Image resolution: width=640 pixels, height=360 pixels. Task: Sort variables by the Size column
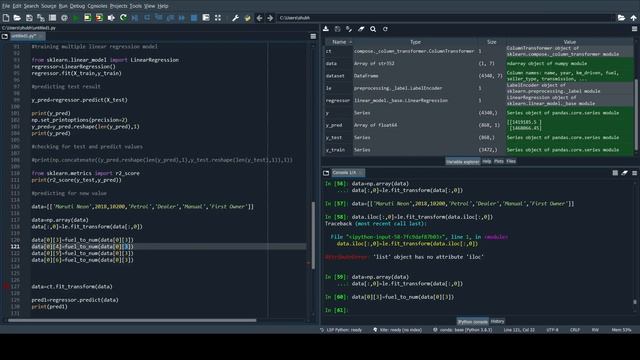491,42
